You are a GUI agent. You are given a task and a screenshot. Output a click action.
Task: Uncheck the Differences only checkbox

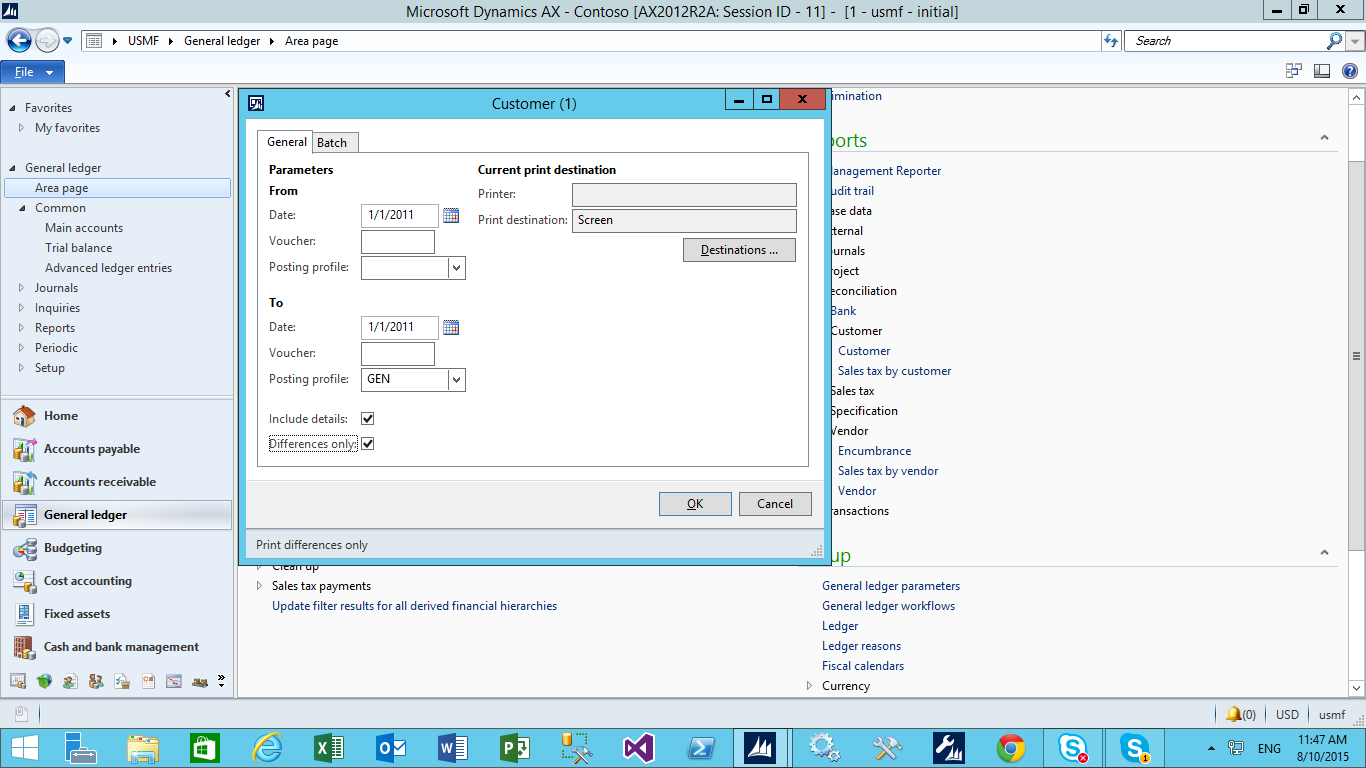[x=367, y=444]
